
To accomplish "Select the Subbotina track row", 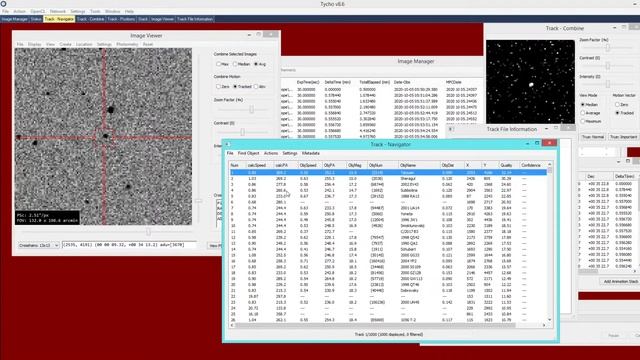I will click(388, 190).
